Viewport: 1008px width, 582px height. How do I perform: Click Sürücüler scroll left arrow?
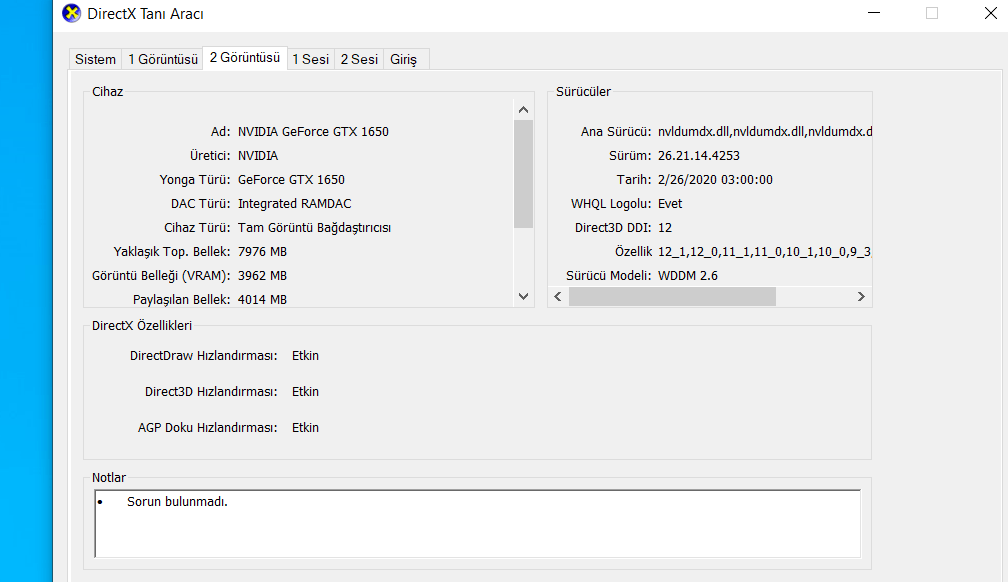558,296
